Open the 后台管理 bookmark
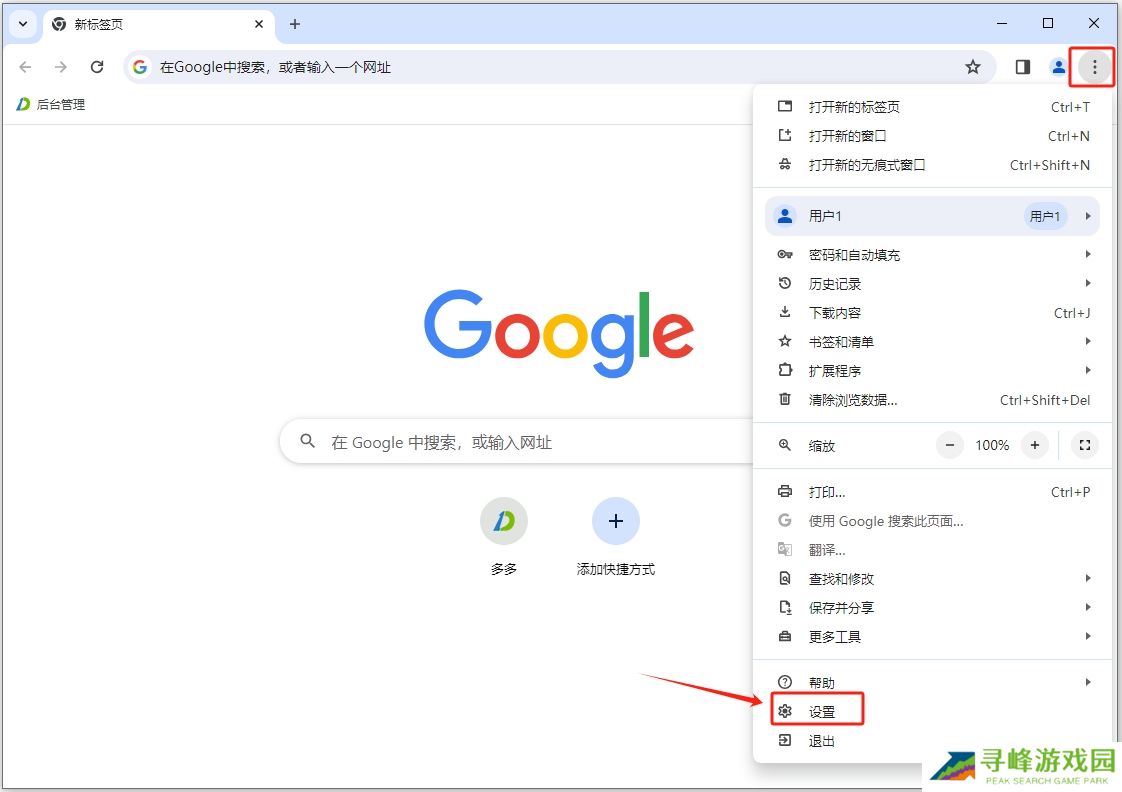The width and height of the screenshot is (1122, 792). click(x=52, y=104)
